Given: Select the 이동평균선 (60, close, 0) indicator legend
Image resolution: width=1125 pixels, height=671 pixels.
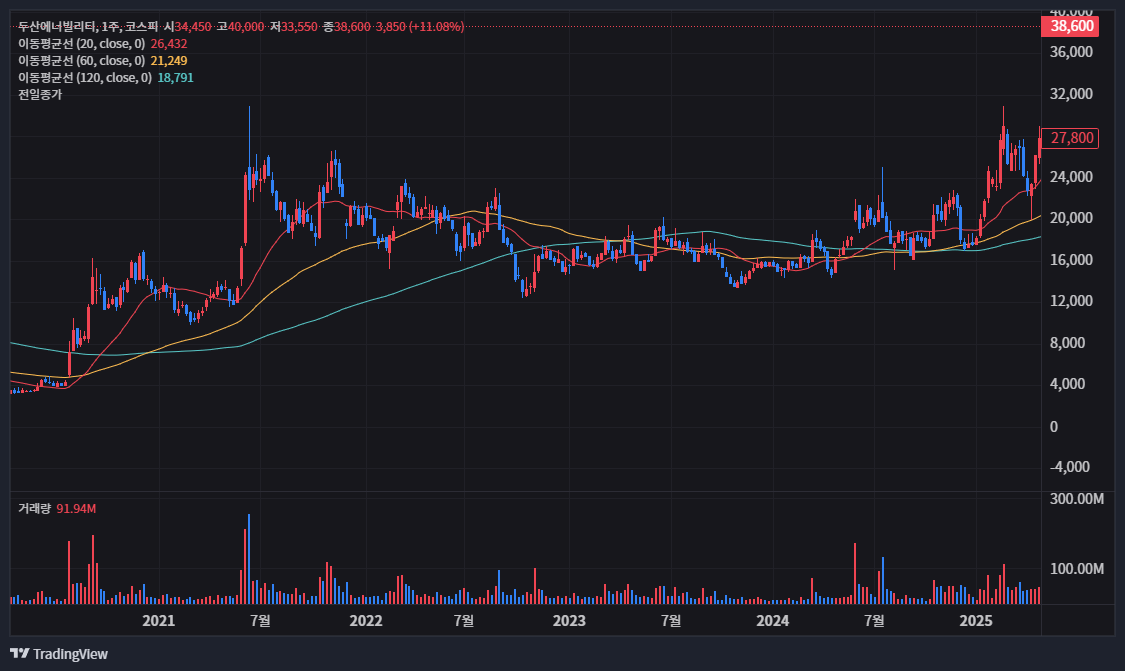Looking at the screenshot, I should click(81, 61).
